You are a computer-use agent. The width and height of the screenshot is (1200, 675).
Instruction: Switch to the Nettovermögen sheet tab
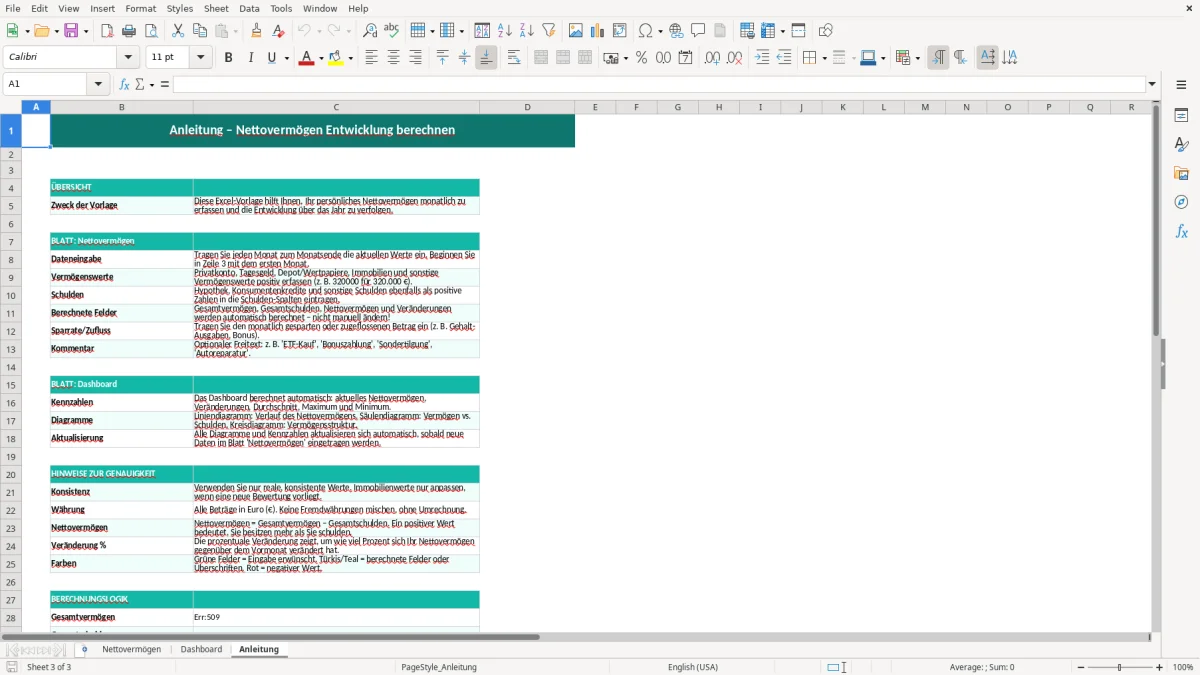click(131, 649)
